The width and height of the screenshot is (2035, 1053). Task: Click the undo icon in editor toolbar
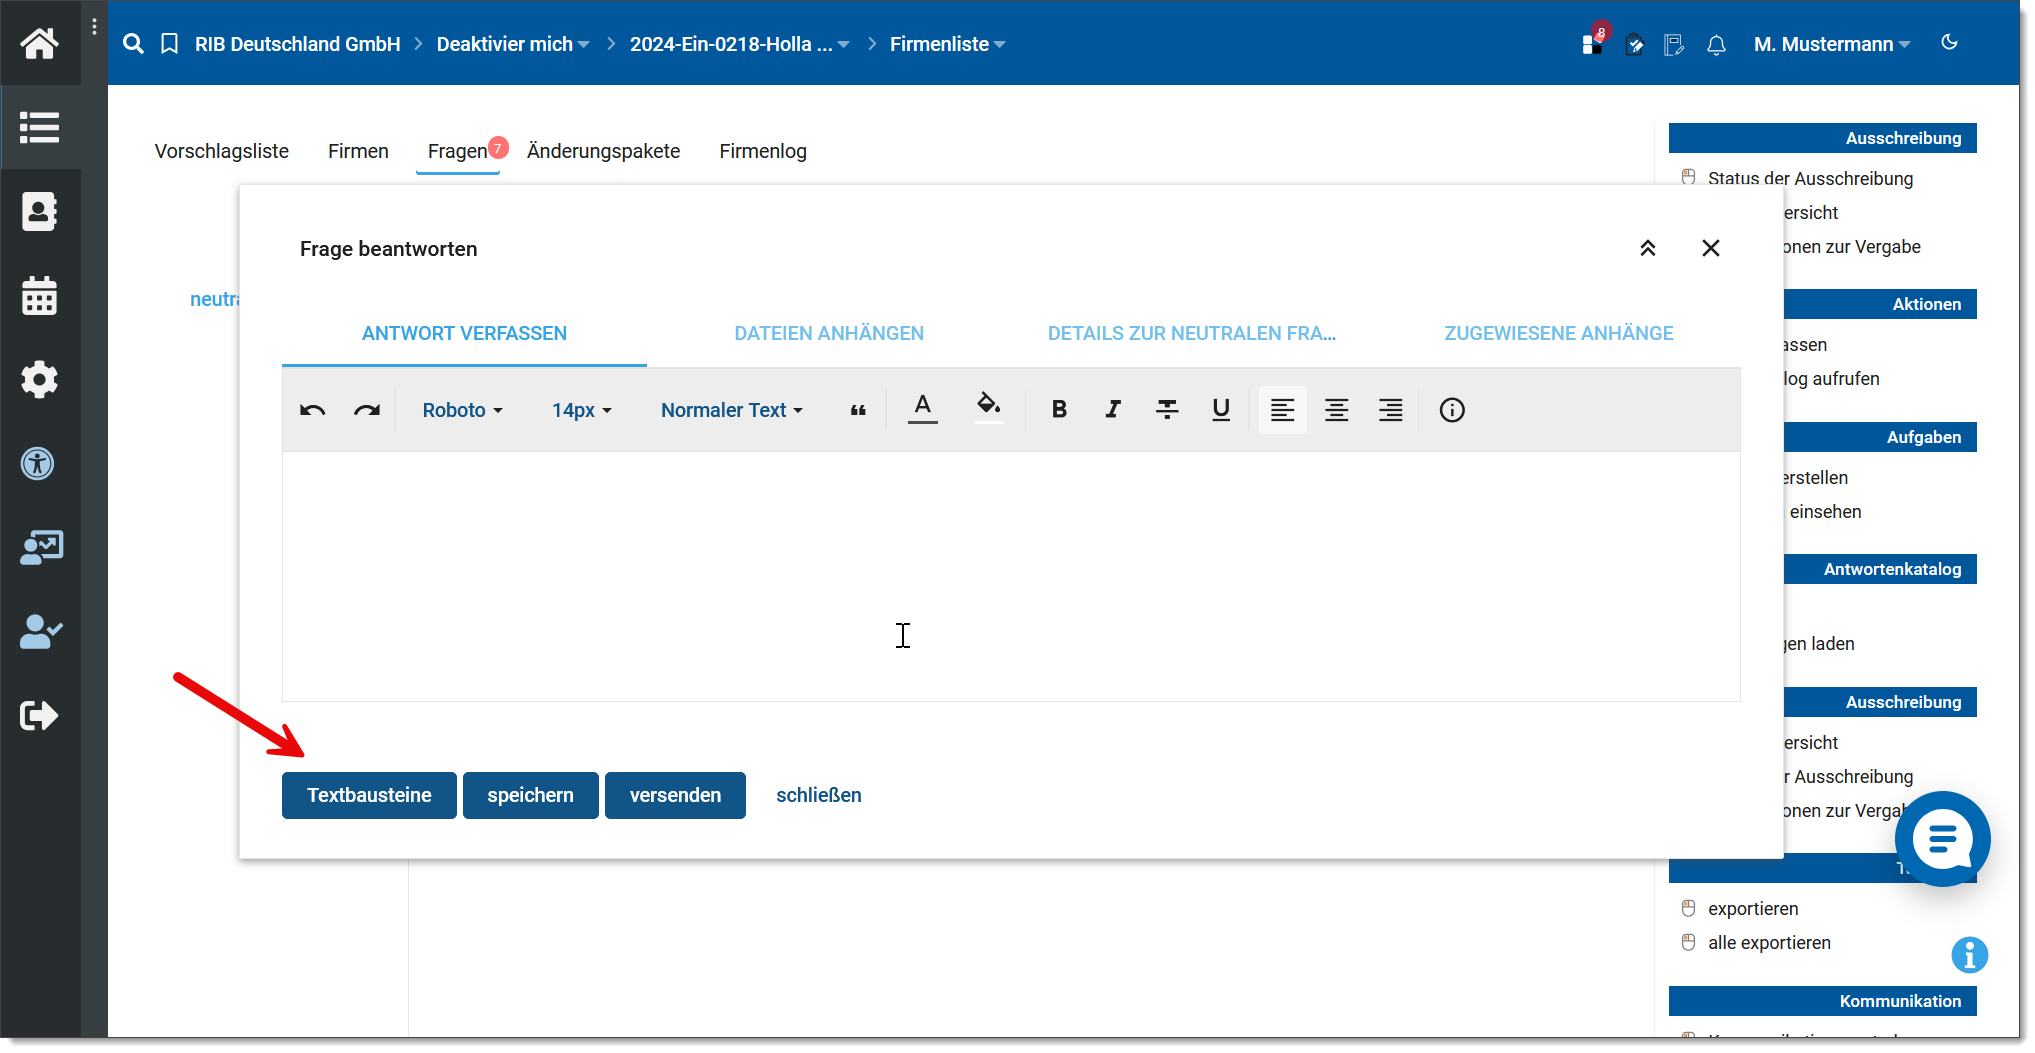coord(312,410)
